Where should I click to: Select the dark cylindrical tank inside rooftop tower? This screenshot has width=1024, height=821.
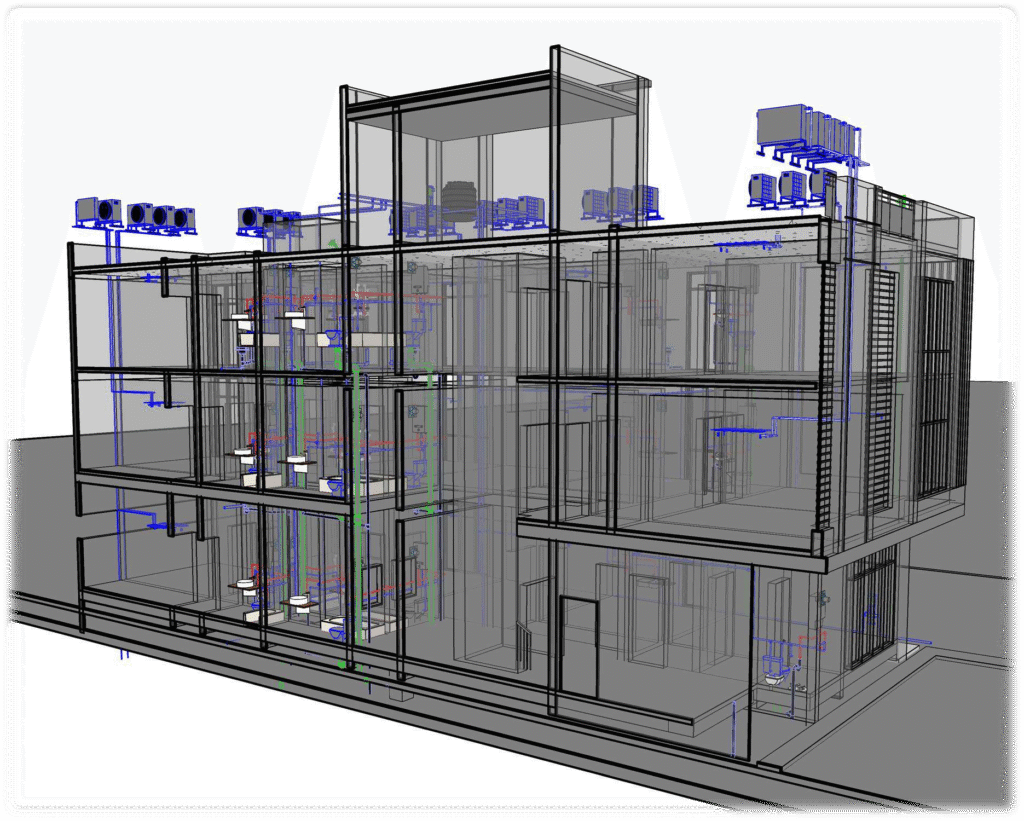coord(459,199)
